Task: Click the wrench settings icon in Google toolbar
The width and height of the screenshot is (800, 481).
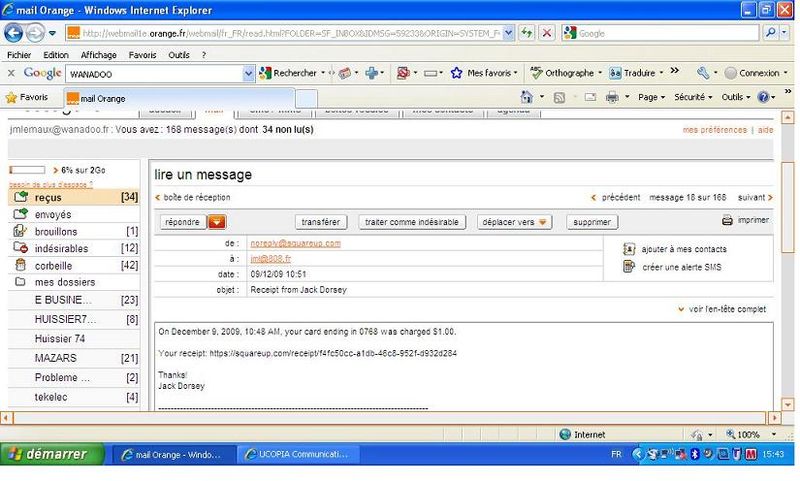Action: (703, 73)
